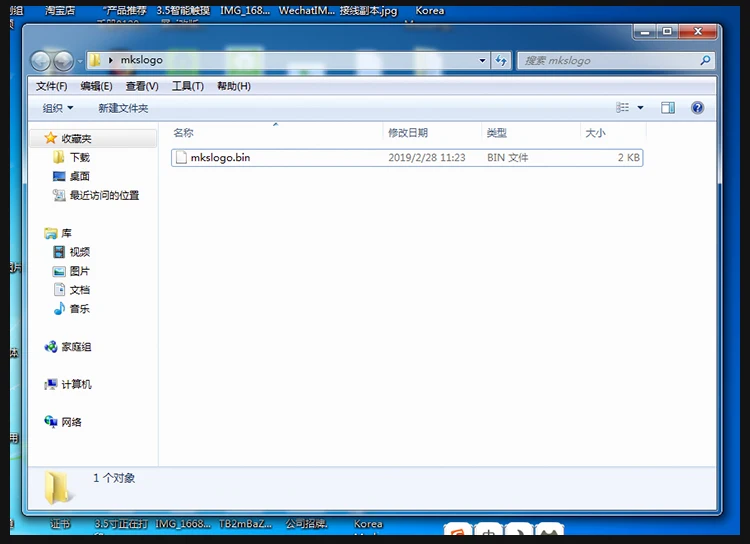Click the 计算机 computer icon

pyautogui.click(x=51, y=384)
